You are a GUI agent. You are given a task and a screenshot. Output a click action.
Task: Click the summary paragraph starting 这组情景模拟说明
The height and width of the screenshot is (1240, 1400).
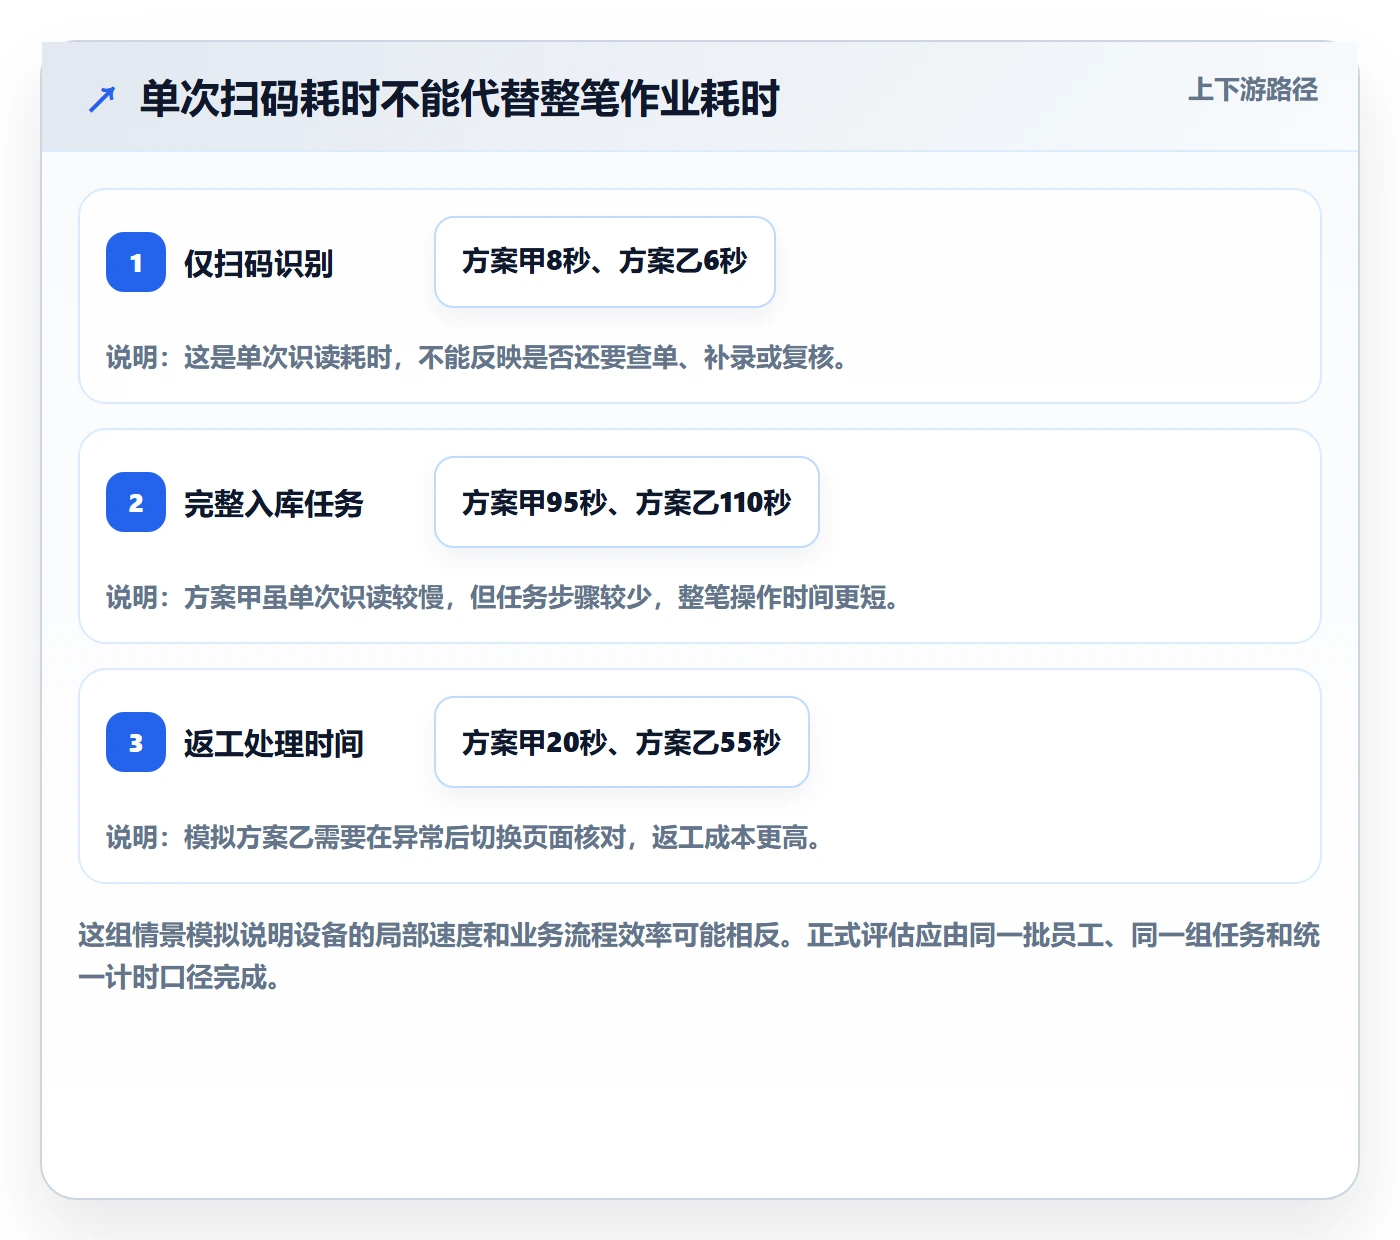699,956
